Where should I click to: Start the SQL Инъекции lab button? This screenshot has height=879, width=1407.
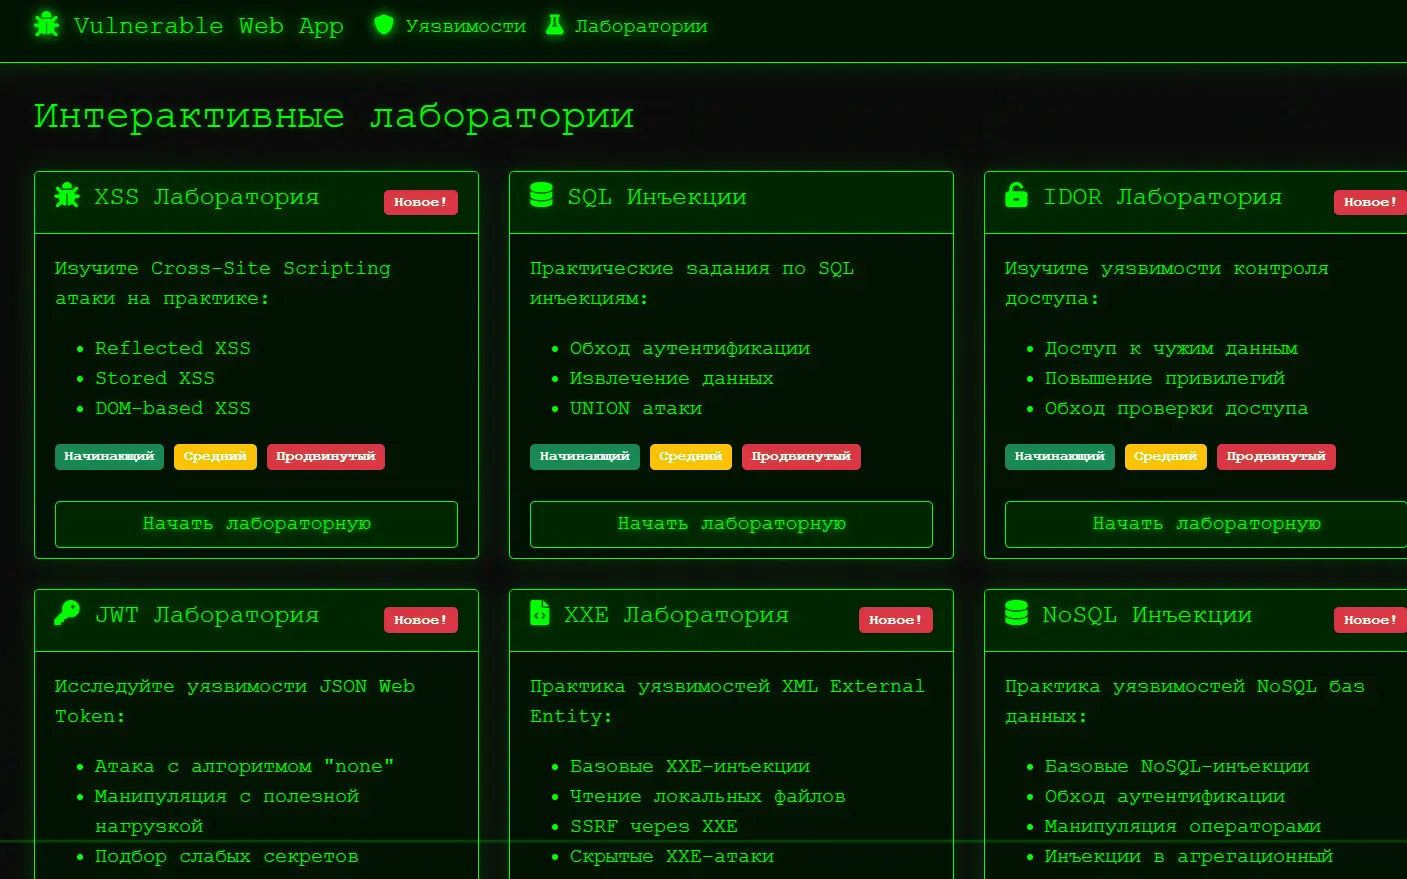(x=731, y=524)
